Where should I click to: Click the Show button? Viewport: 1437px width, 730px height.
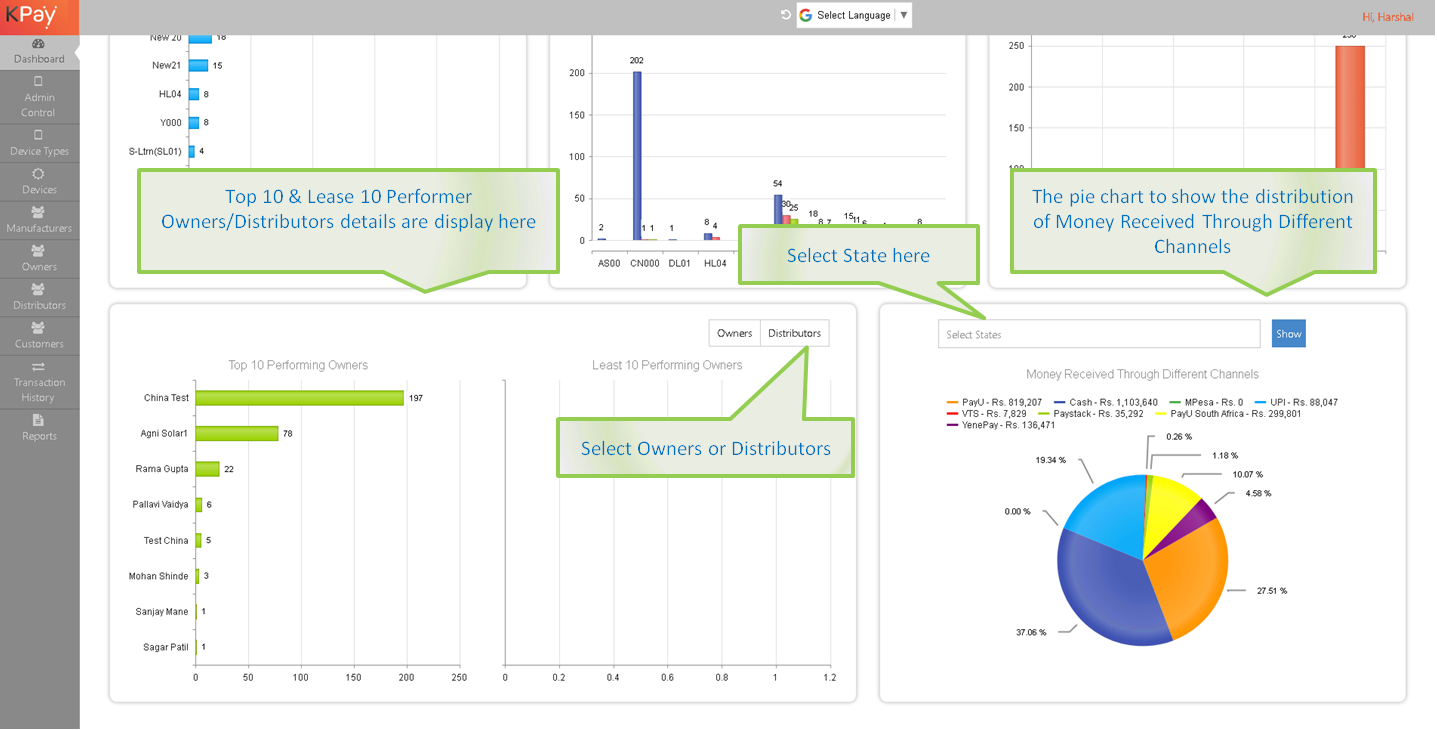1289,334
